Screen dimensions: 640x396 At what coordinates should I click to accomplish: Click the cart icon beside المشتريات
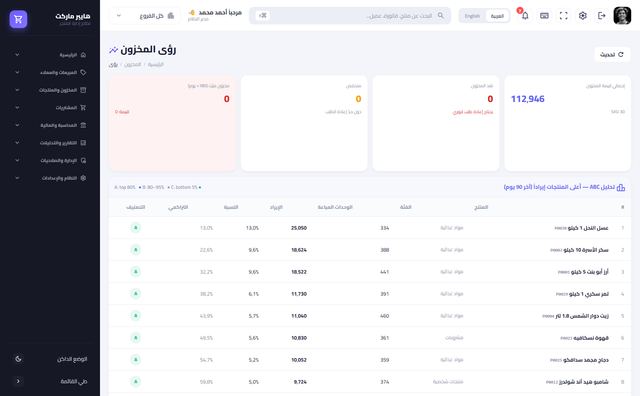83,108
